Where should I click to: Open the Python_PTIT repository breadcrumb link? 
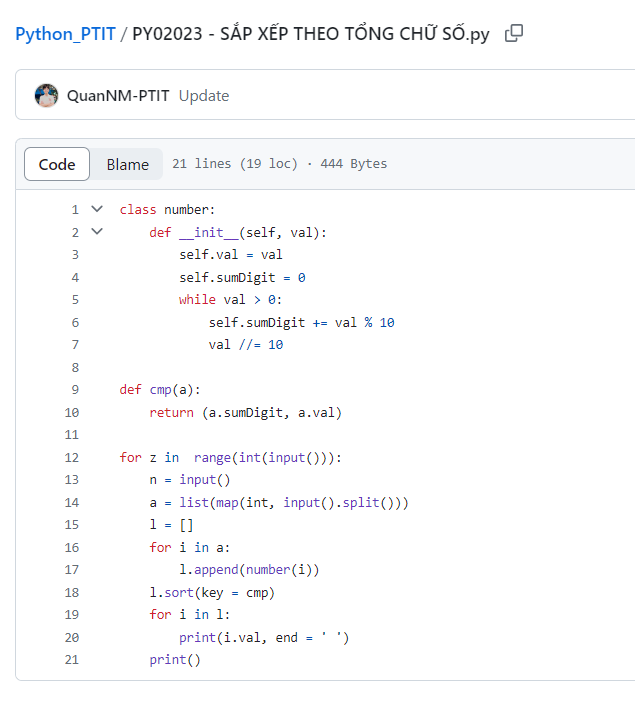[65, 34]
